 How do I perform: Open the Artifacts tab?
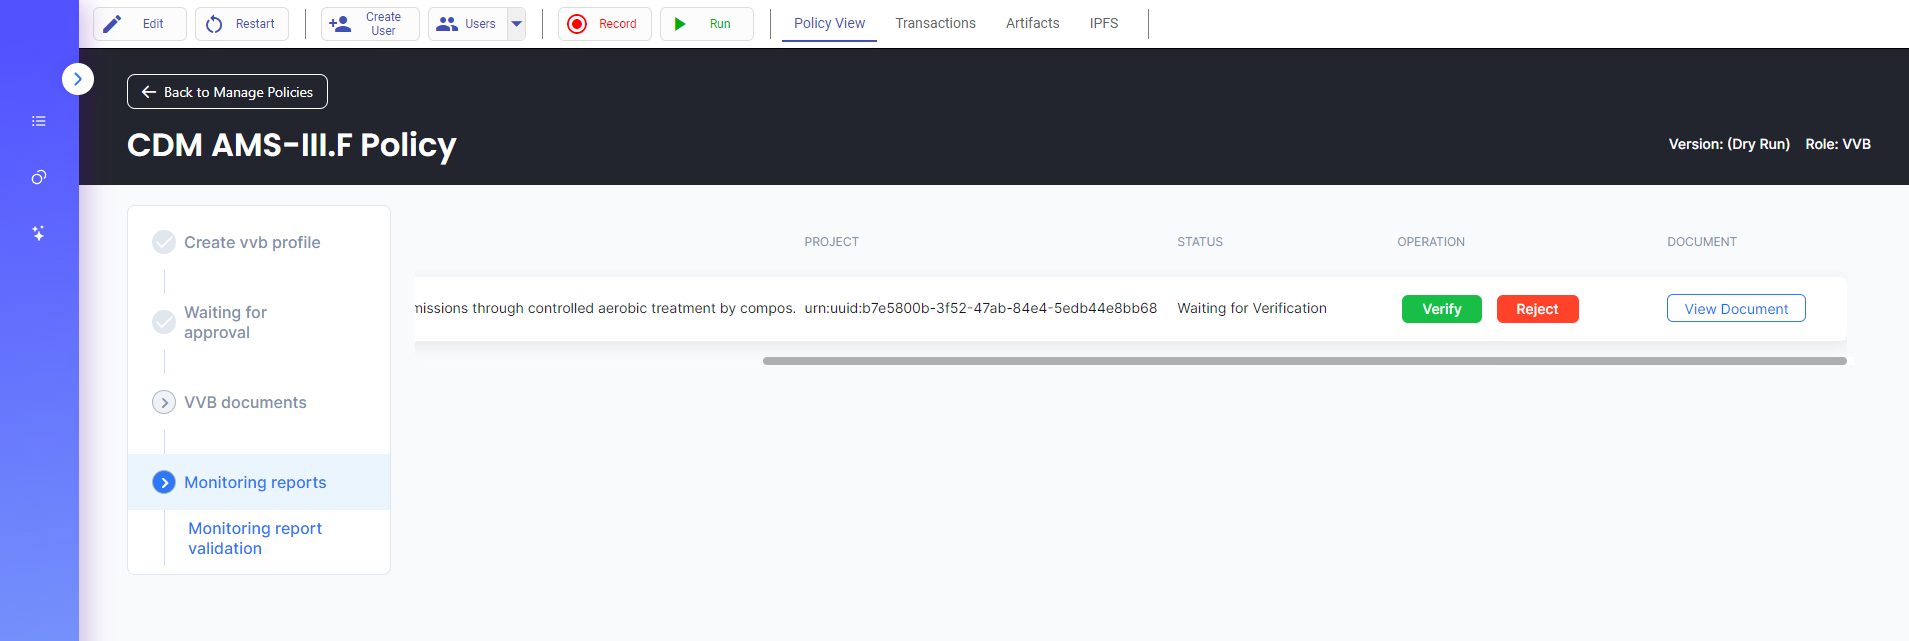[x=1032, y=23]
